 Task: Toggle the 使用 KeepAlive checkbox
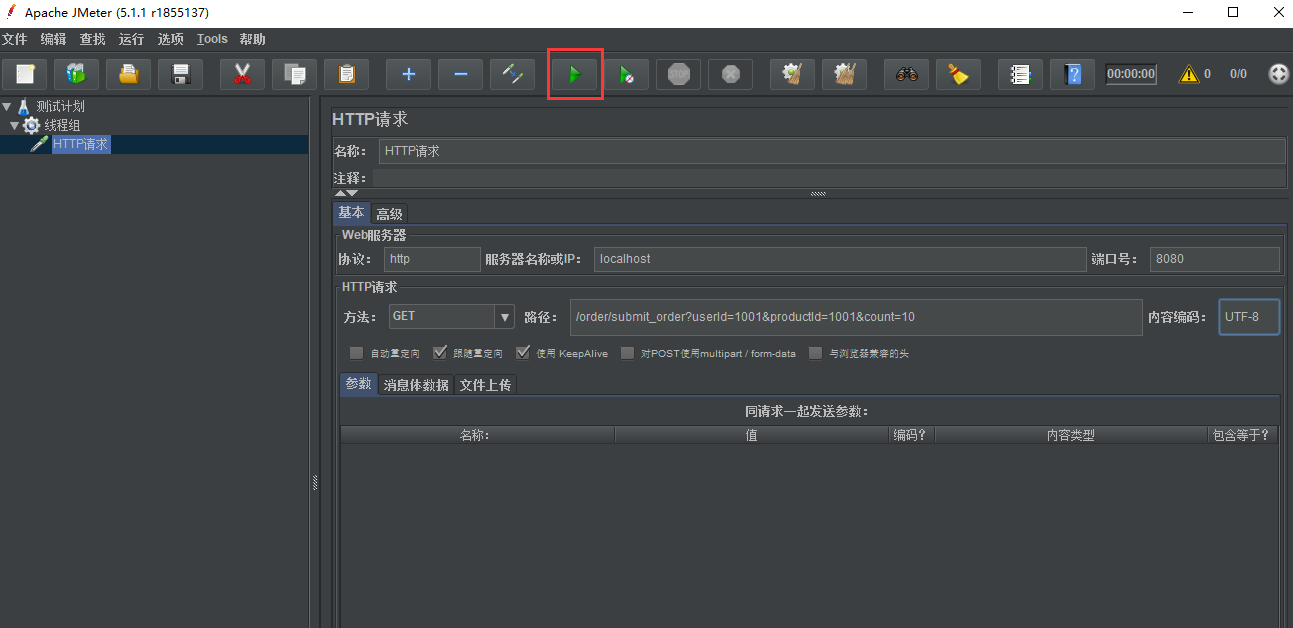pos(523,353)
